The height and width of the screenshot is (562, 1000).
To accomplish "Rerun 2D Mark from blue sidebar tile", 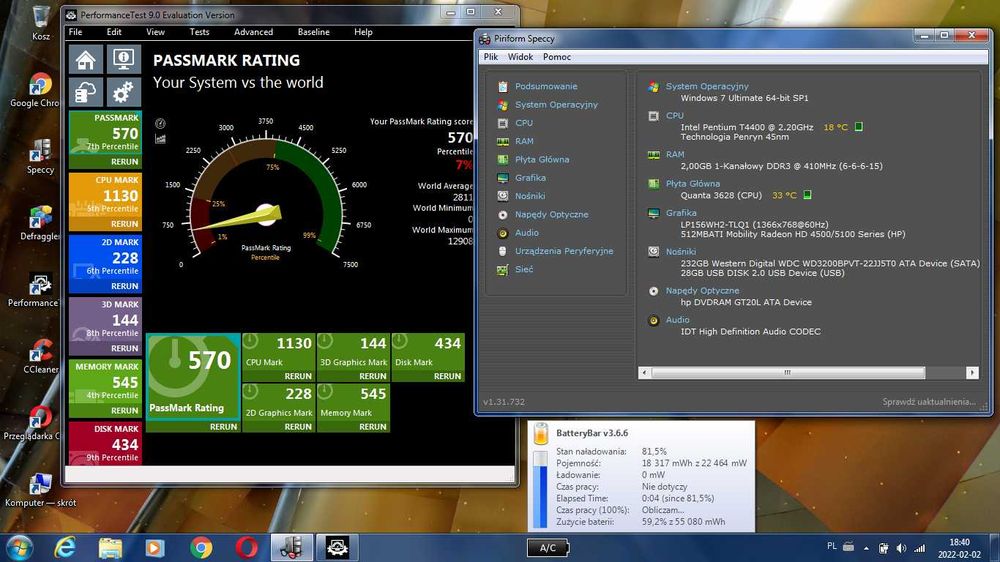I will point(124,286).
